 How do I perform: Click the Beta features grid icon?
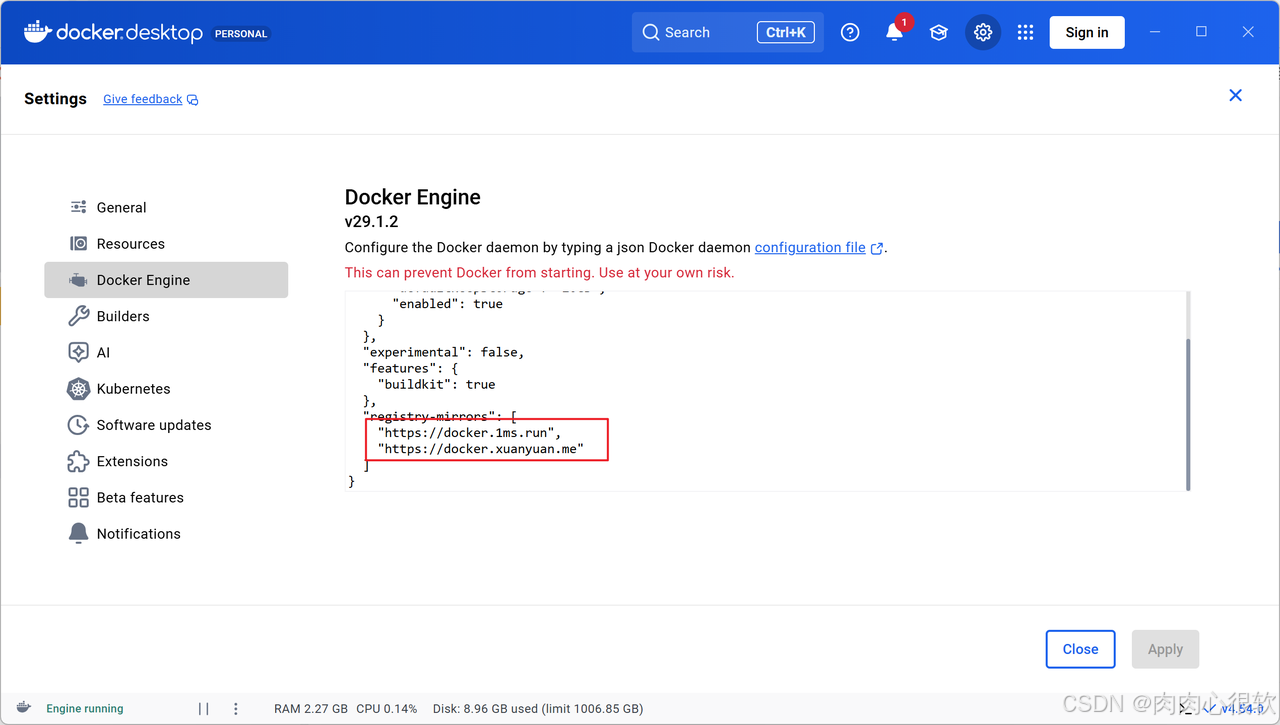coord(78,497)
